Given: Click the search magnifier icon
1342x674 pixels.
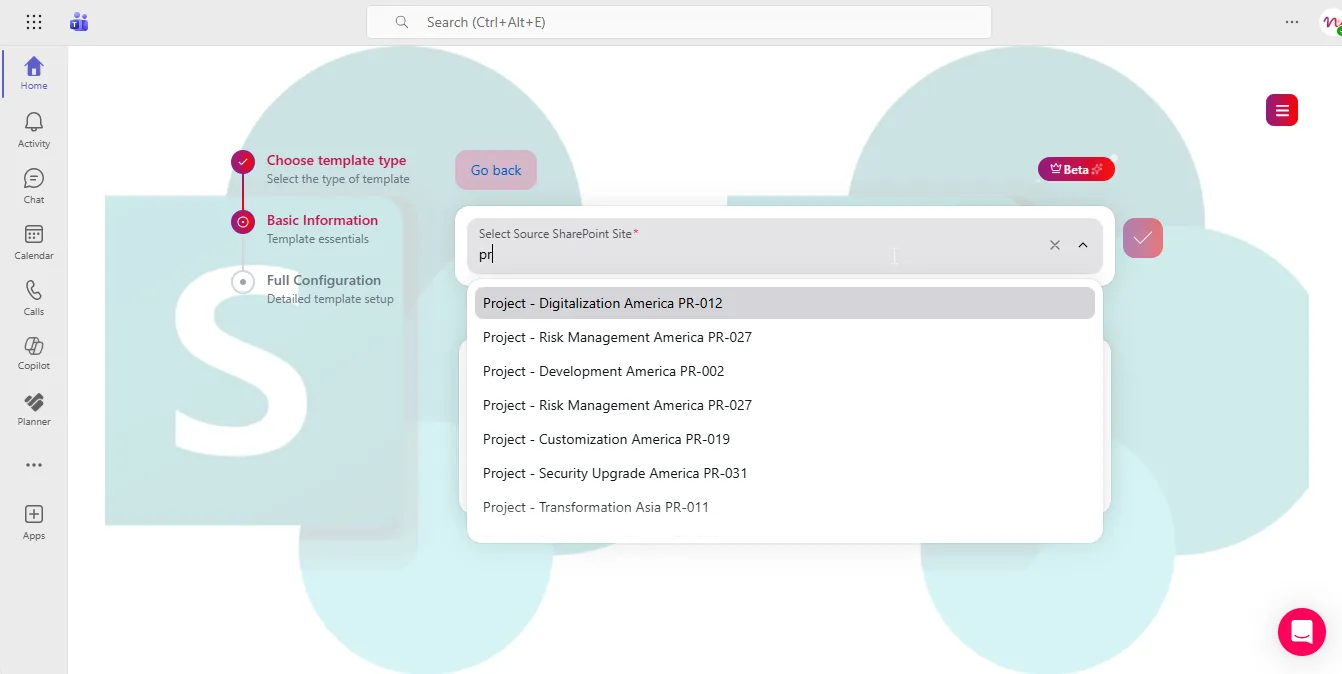Looking at the screenshot, I should pos(402,22).
